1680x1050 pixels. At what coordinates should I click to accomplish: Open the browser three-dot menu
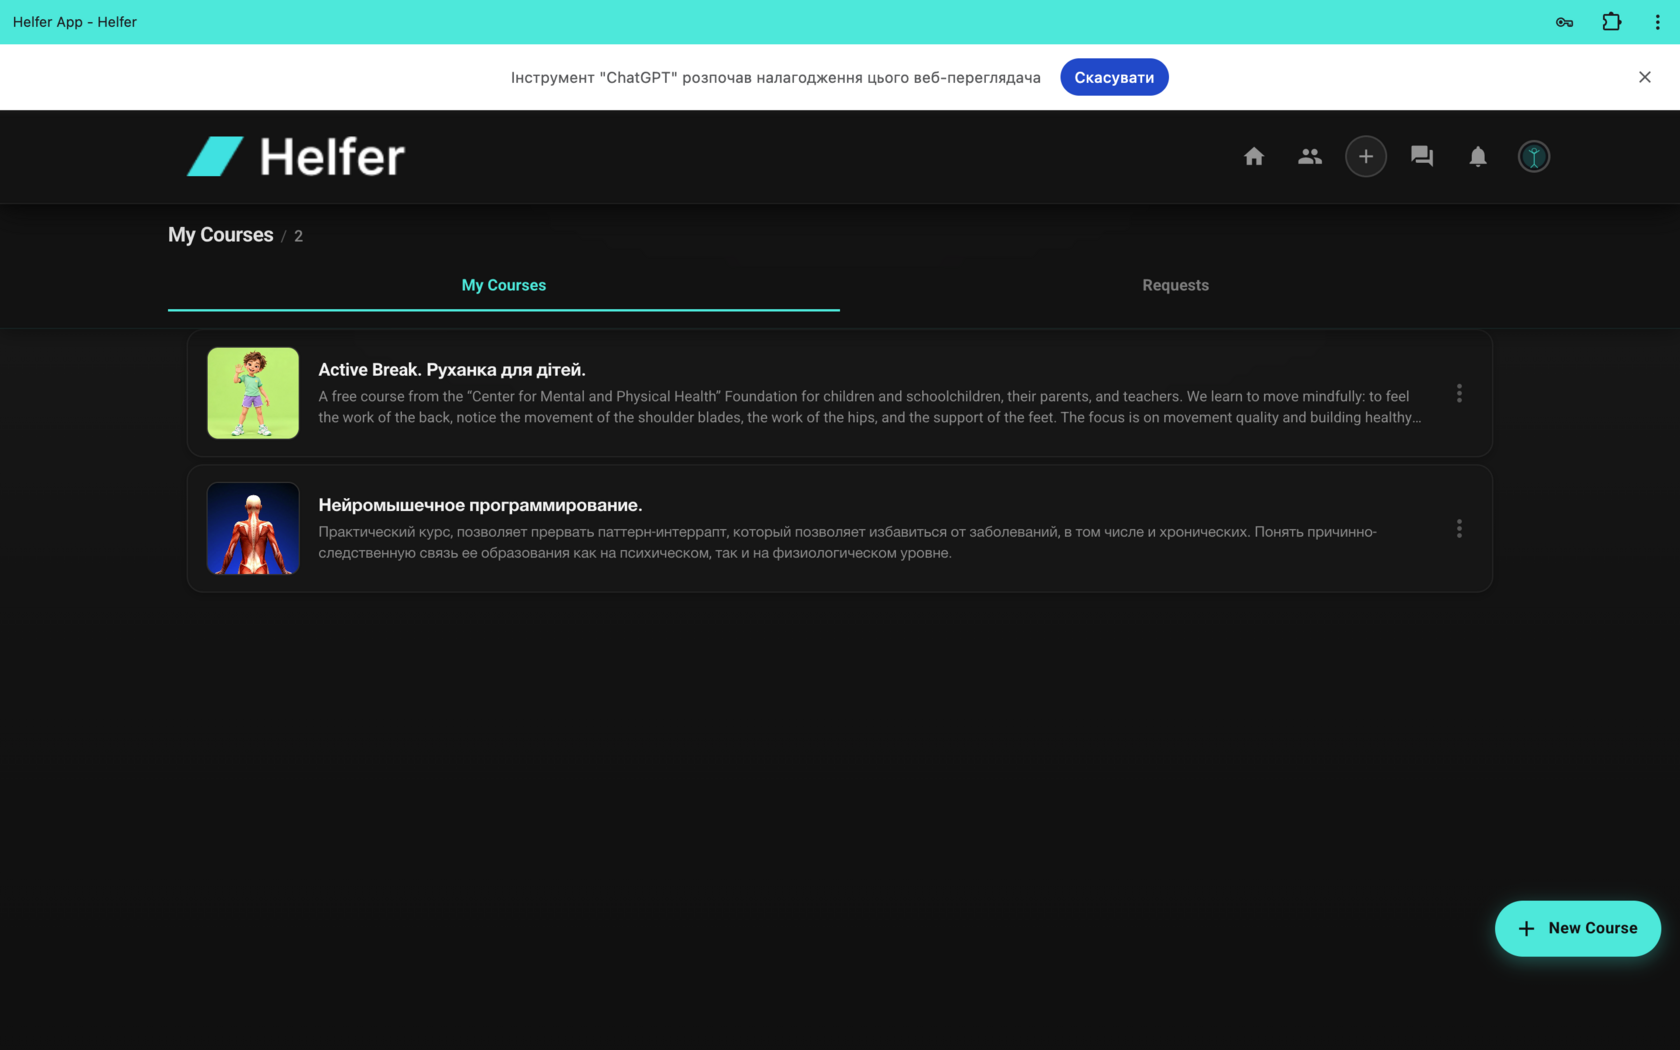[1657, 22]
